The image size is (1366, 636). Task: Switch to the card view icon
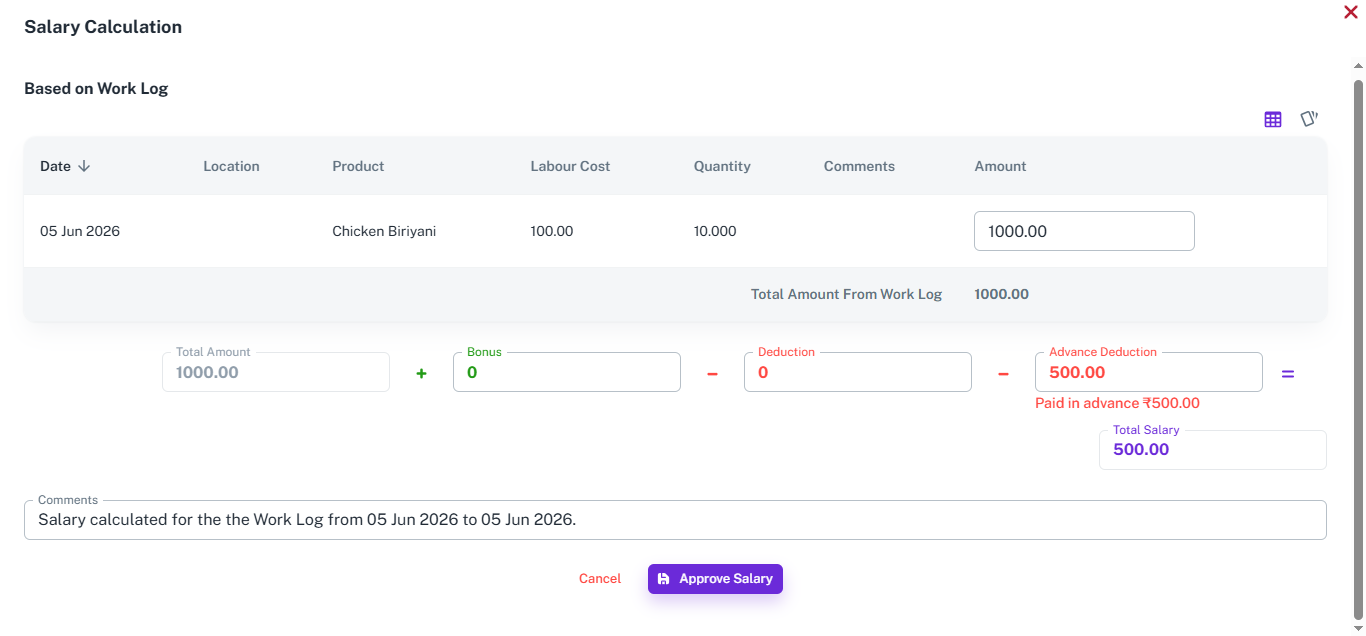point(1309,119)
